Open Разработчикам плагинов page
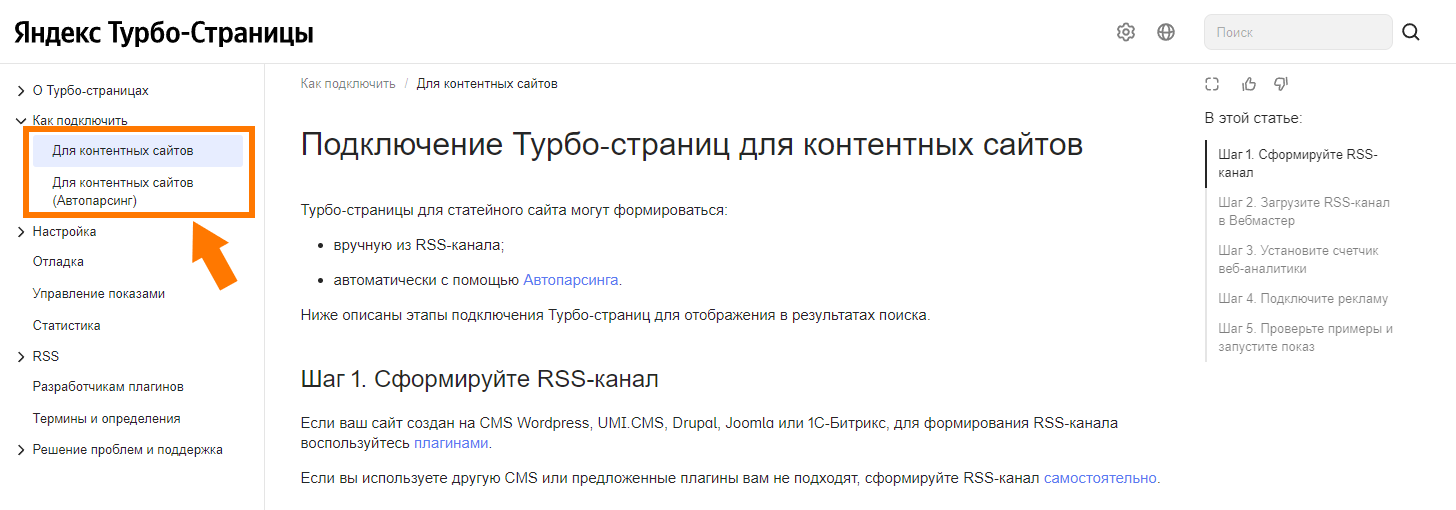Viewport: 1456px width, 510px height. 108,387
